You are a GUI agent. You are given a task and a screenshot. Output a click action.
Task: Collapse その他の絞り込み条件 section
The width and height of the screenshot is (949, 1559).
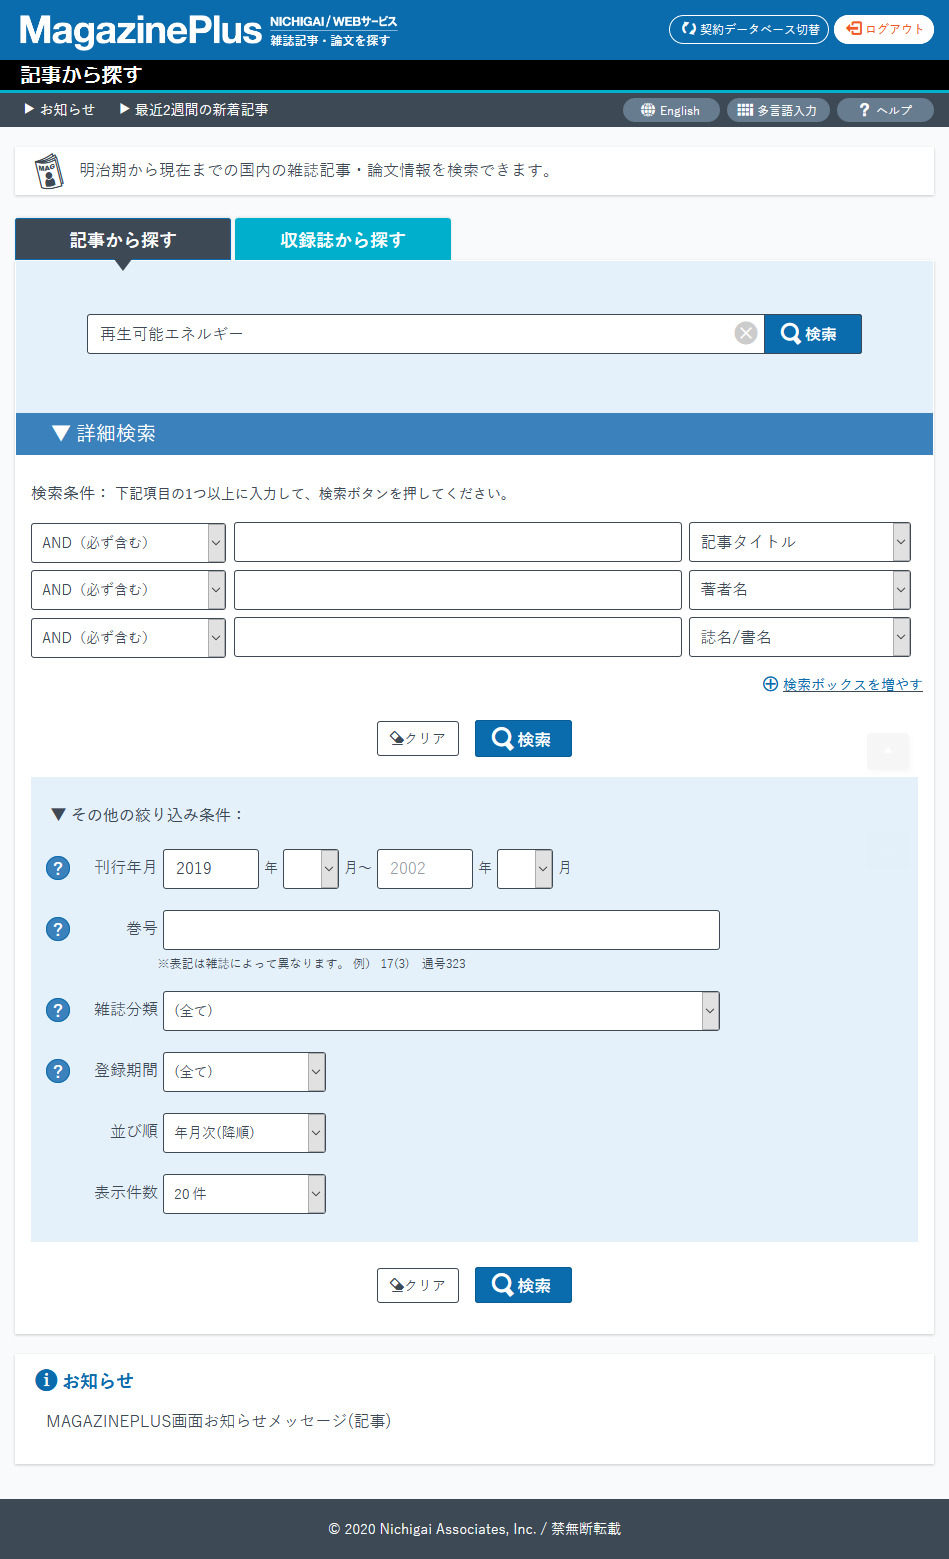[147, 815]
